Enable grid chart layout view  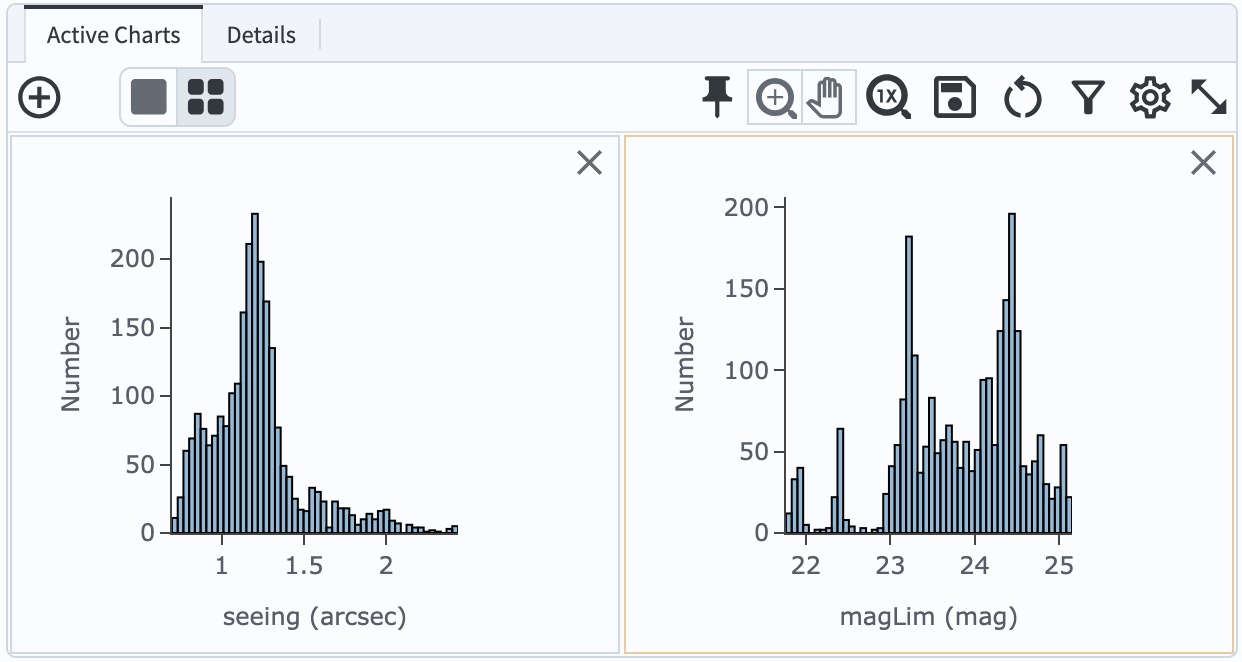click(x=205, y=98)
